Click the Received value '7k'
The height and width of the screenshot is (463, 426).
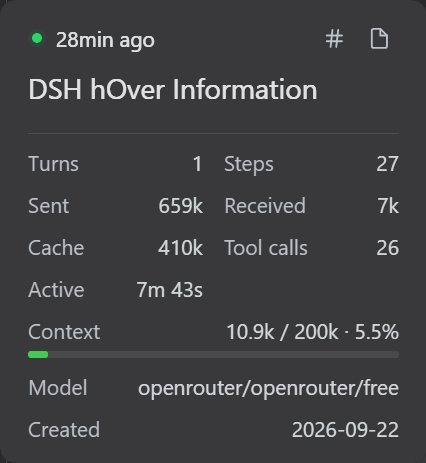coord(388,206)
